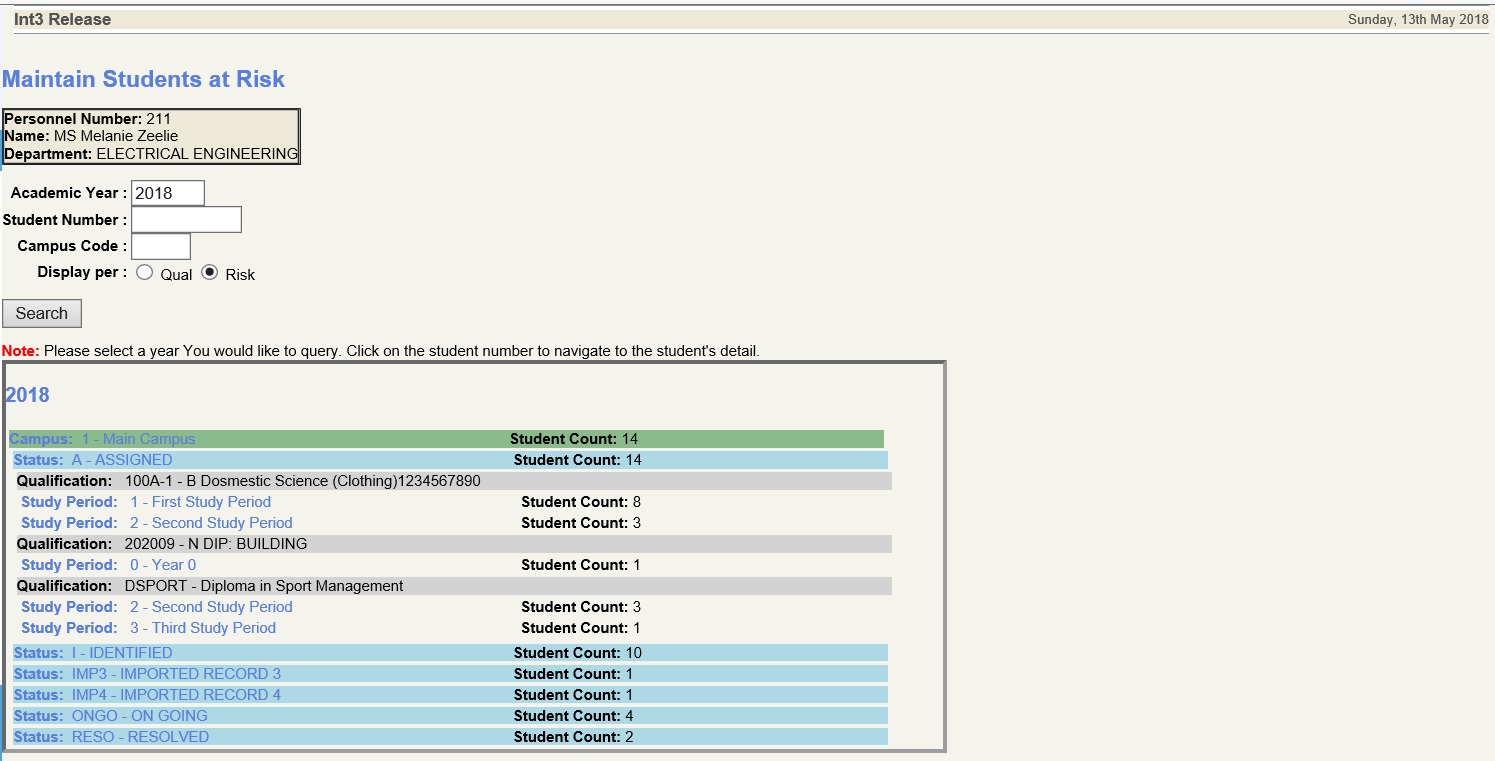Click the Academic Year input field

(167, 192)
